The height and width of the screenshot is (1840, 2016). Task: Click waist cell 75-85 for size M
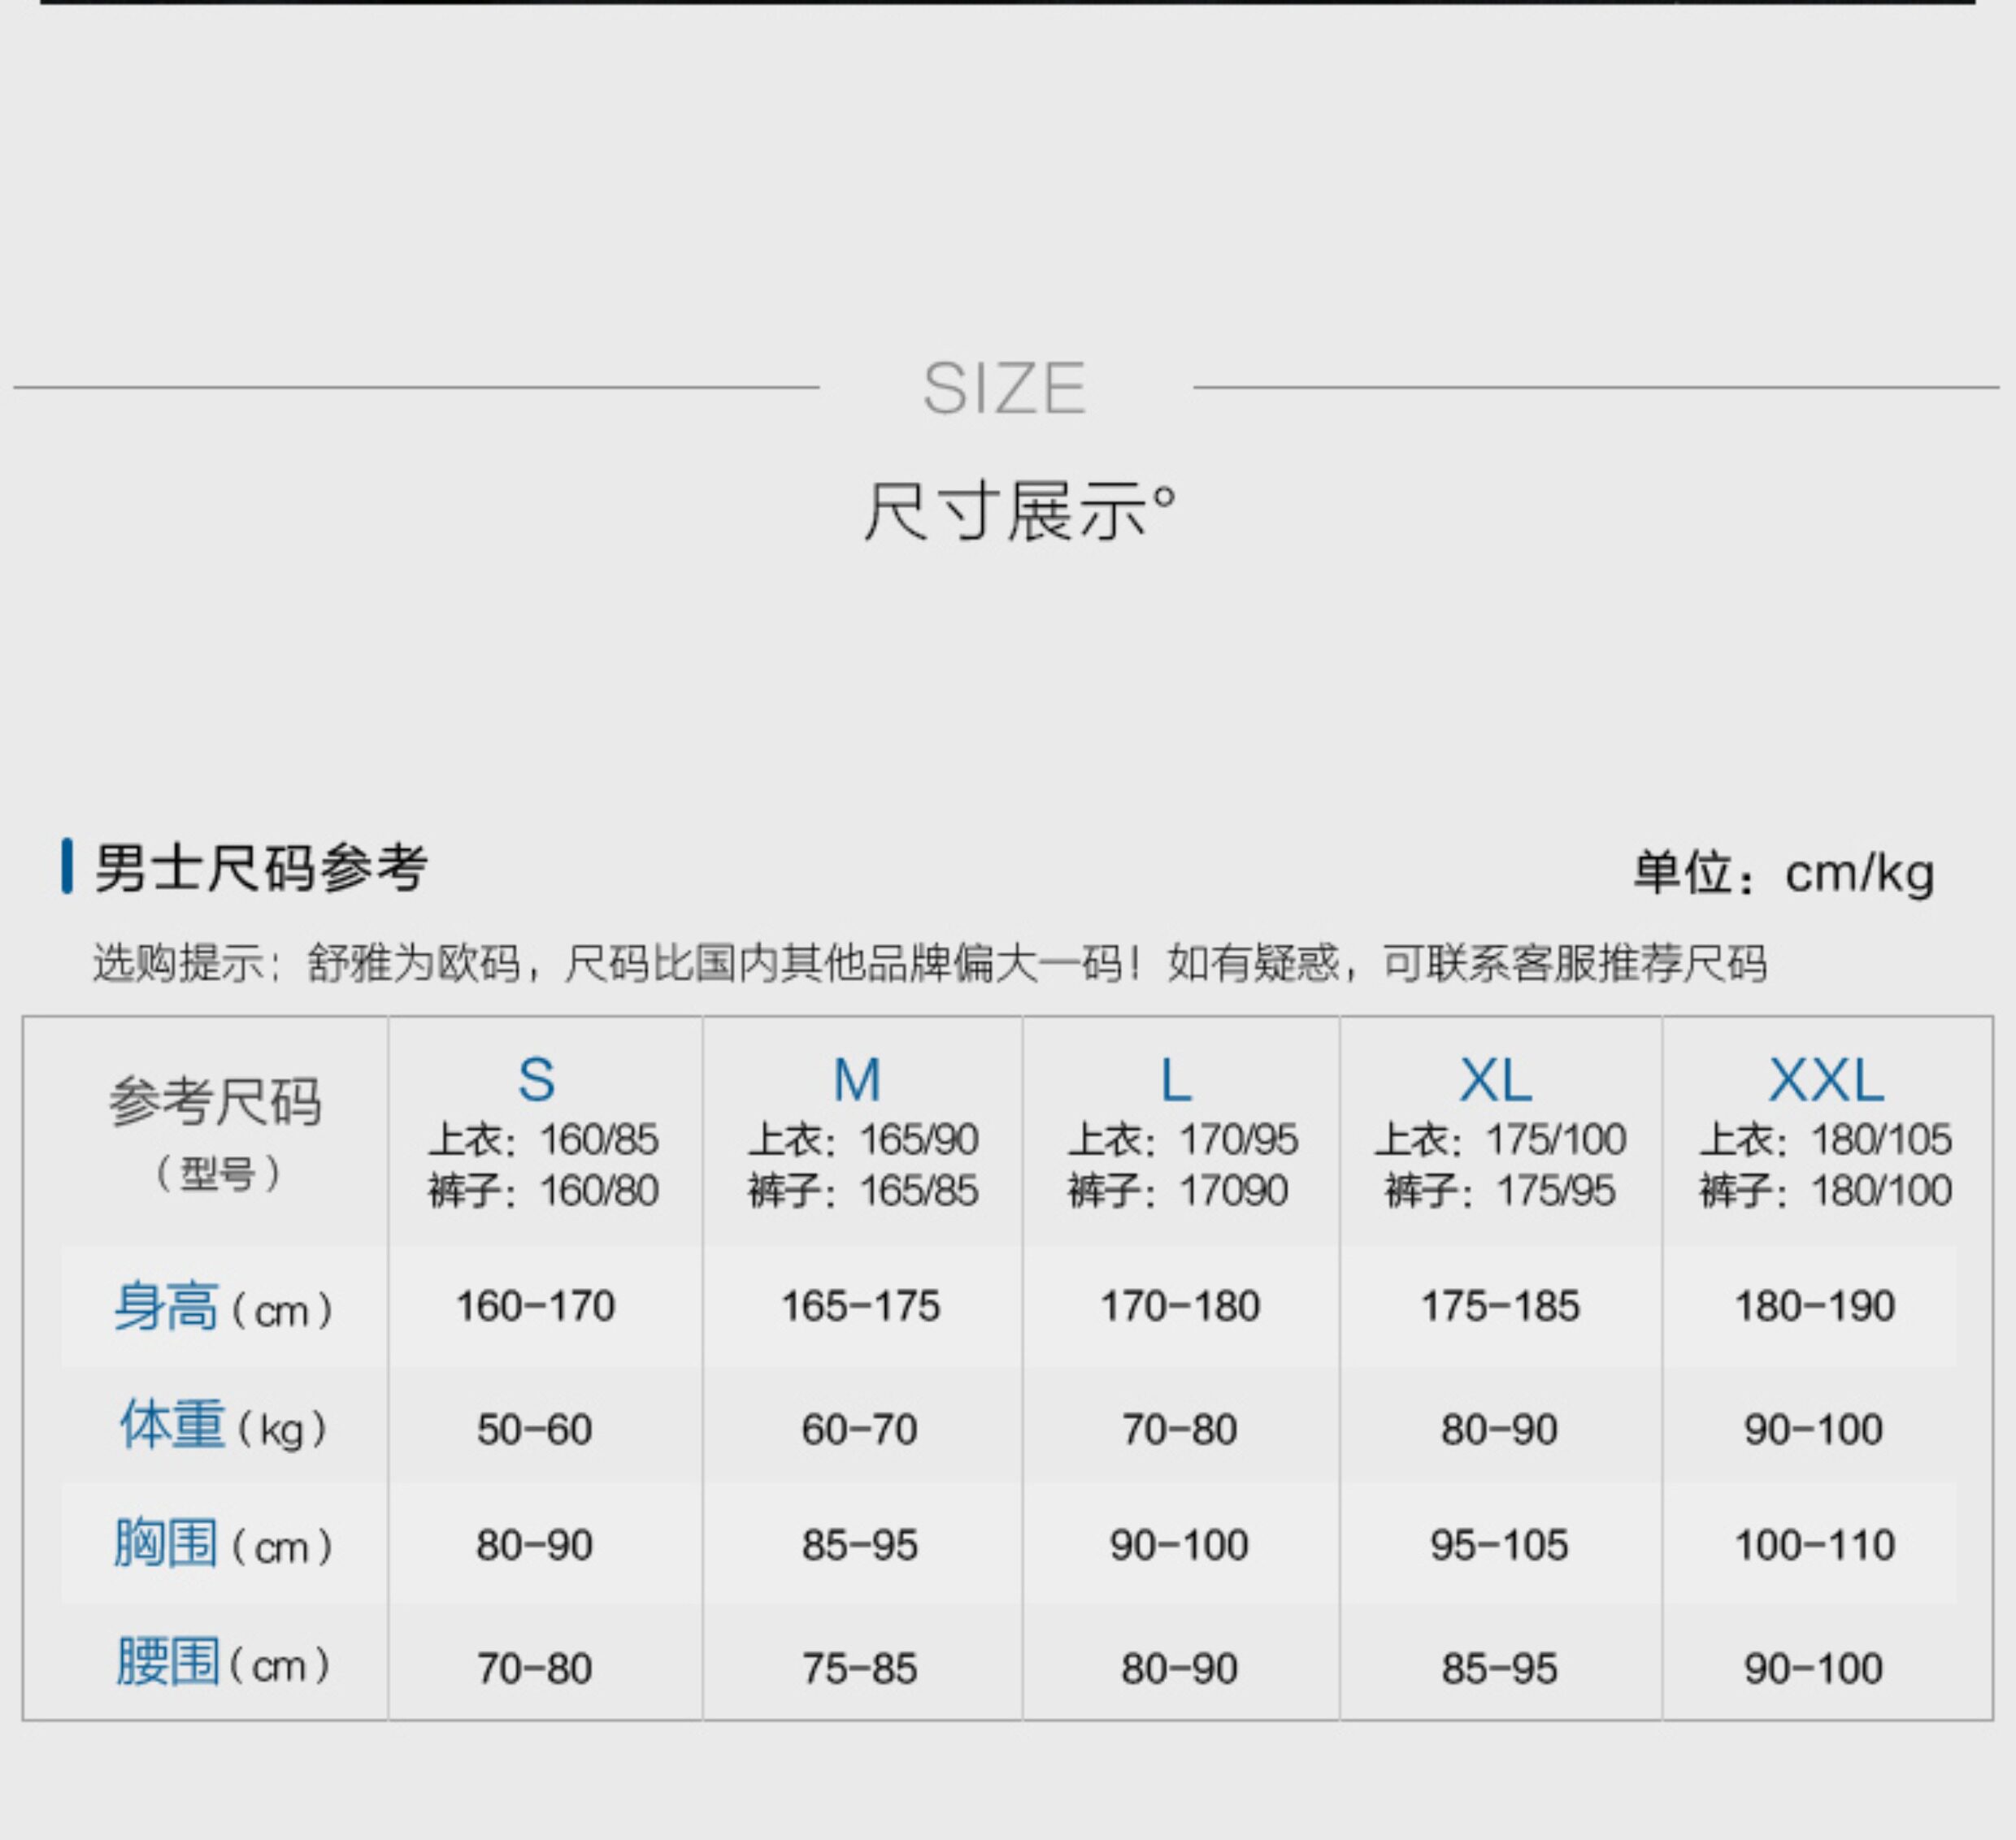(x=859, y=1668)
